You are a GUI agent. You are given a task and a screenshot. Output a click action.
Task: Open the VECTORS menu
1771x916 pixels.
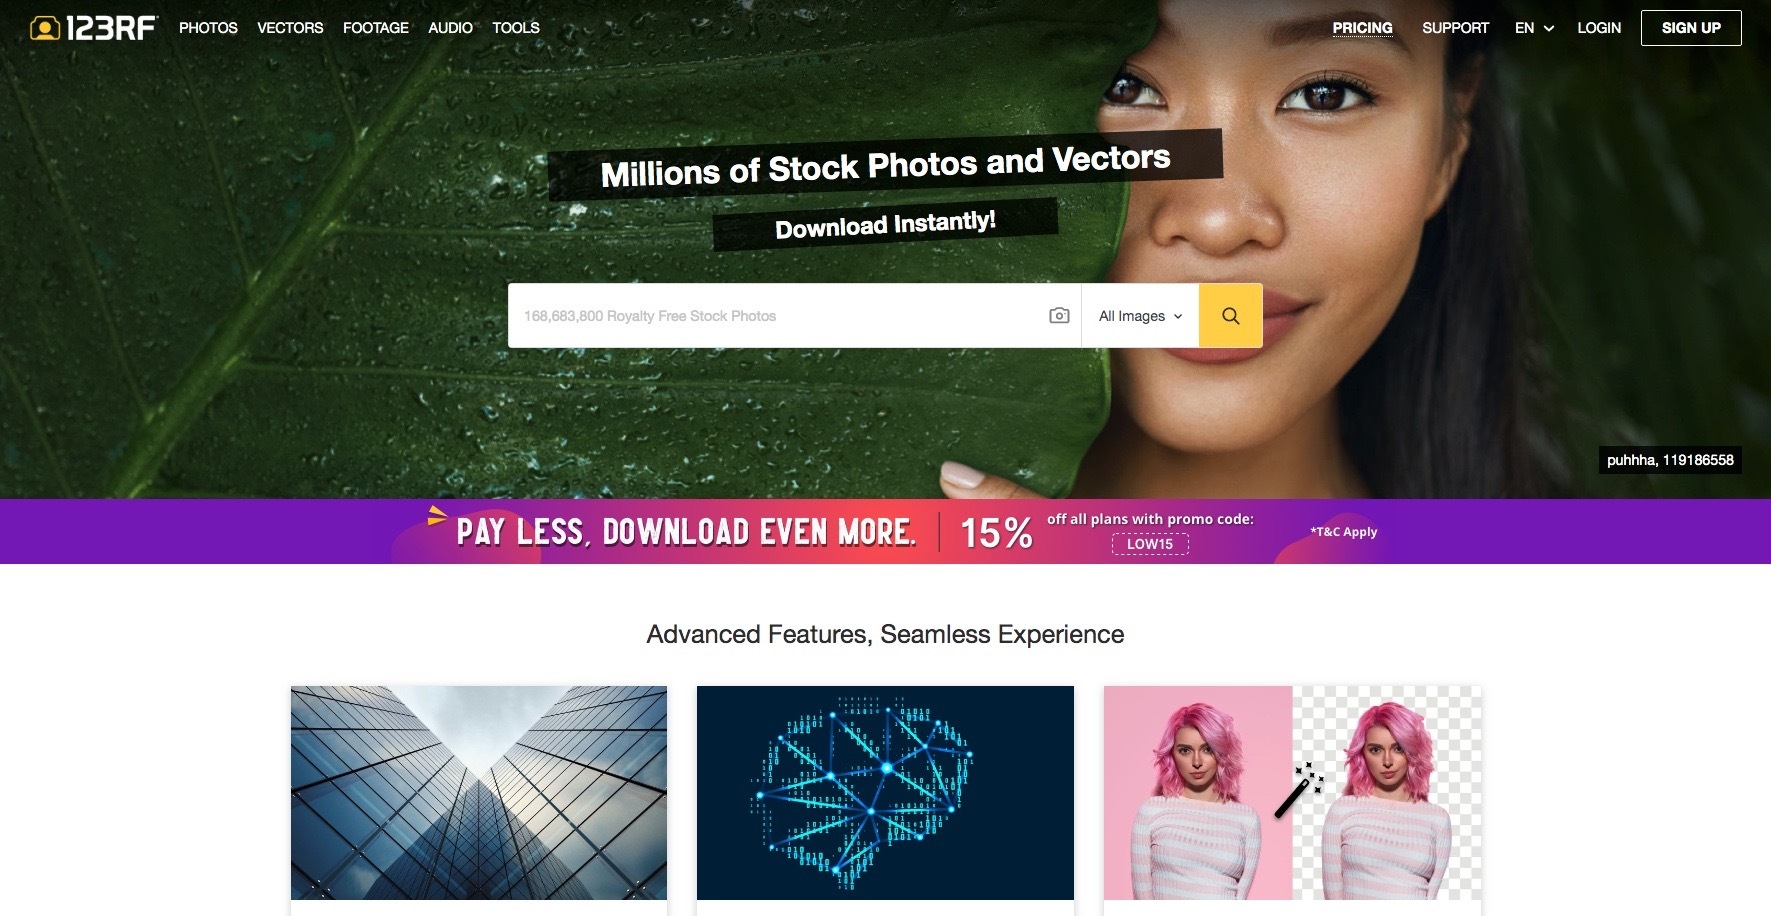[290, 28]
